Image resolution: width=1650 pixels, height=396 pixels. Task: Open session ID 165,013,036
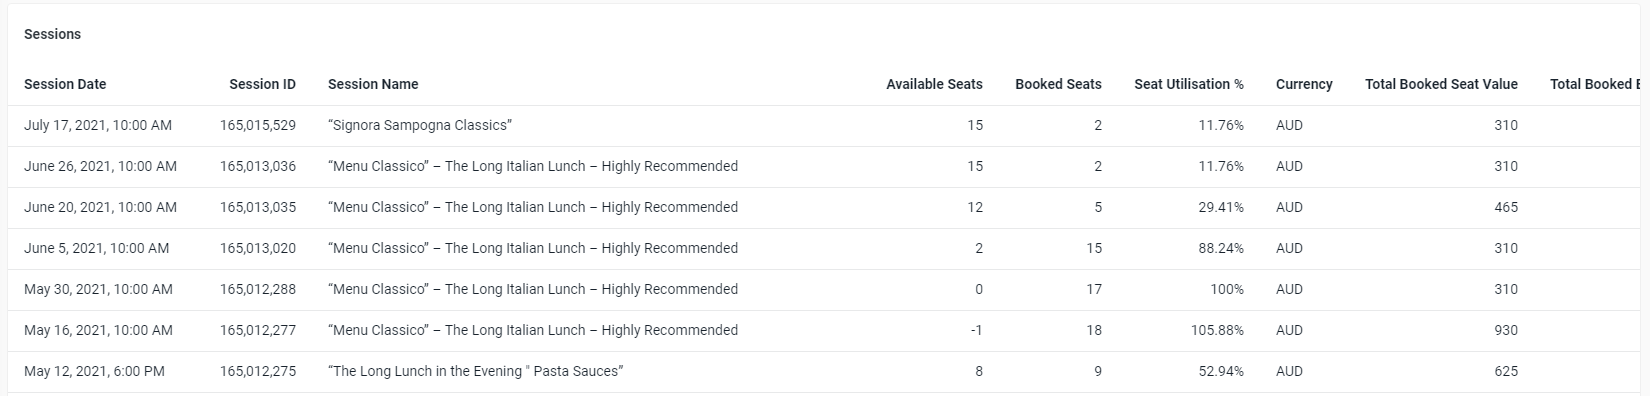click(258, 166)
